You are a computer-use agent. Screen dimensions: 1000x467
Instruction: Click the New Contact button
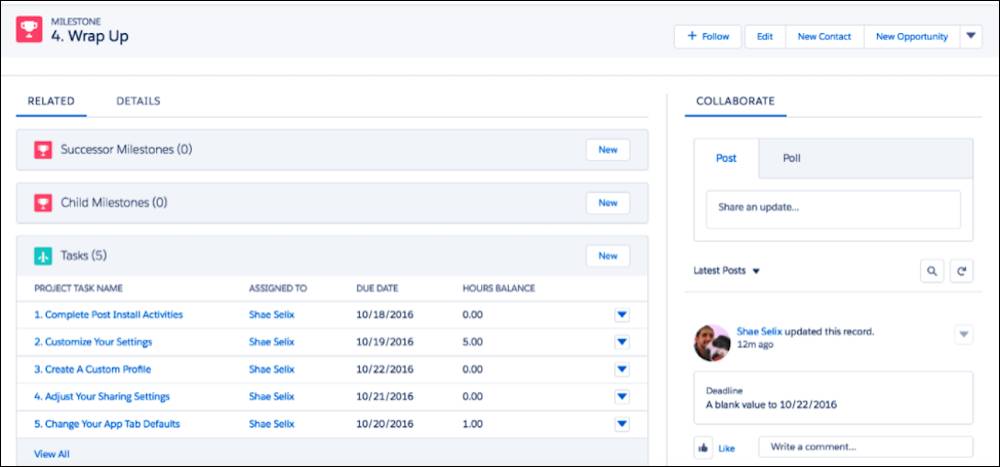pos(825,36)
